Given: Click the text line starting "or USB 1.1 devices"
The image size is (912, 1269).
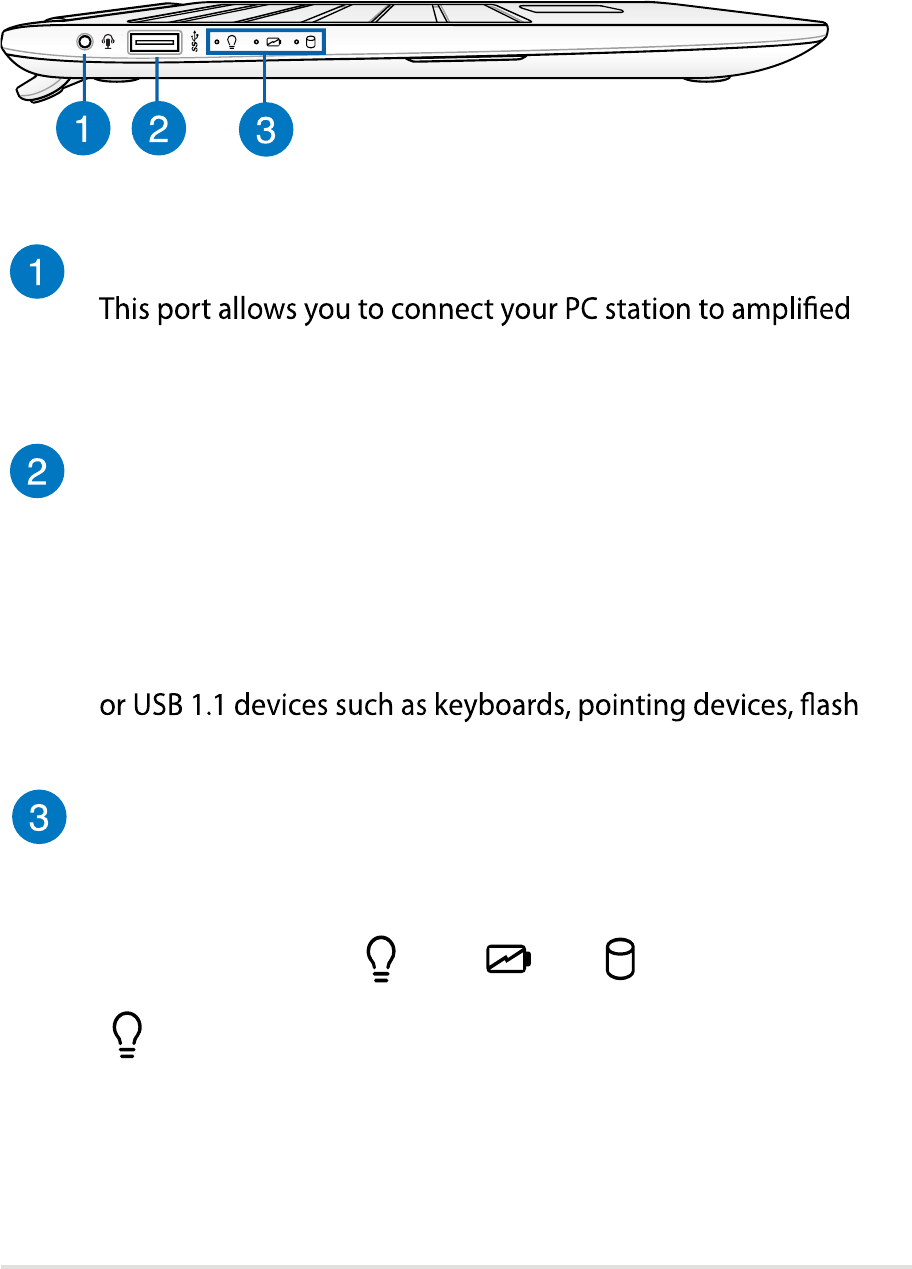Looking at the screenshot, I should (478, 706).
